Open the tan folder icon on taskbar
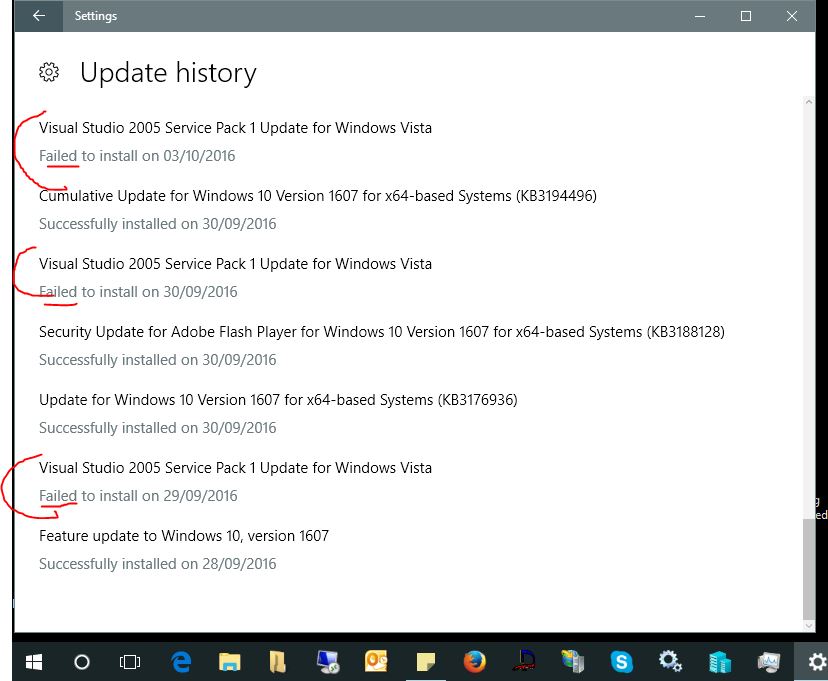Image resolution: width=828 pixels, height=681 pixels. [278, 662]
